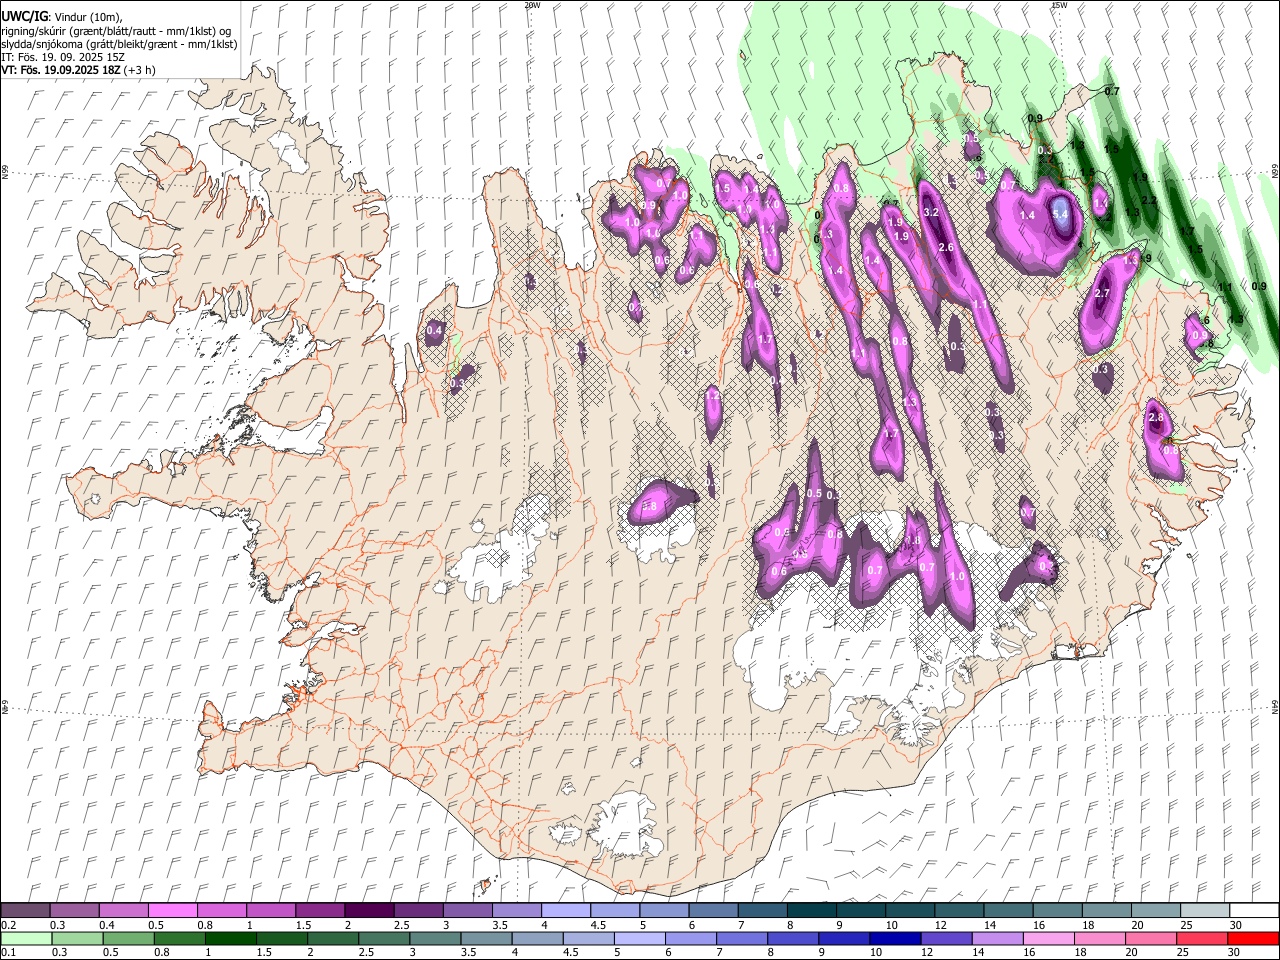The height and width of the screenshot is (960, 1280).
Task: Click the 'slydda/snjókoma (grátt/bleikt/grænt' header line
Action: click(x=120, y=44)
